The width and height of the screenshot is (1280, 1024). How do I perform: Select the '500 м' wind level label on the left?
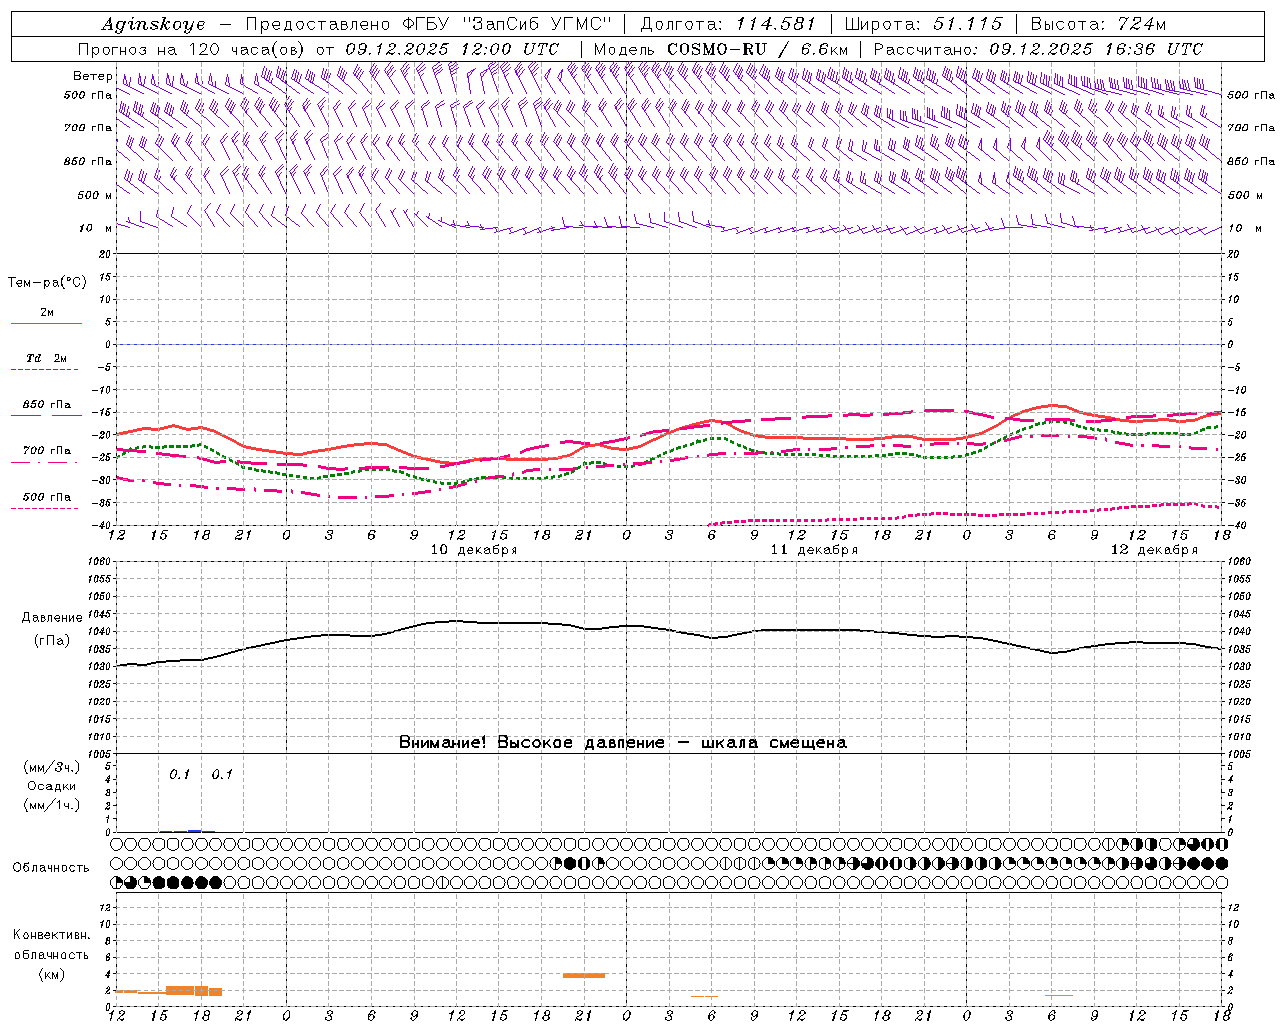(x=96, y=195)
